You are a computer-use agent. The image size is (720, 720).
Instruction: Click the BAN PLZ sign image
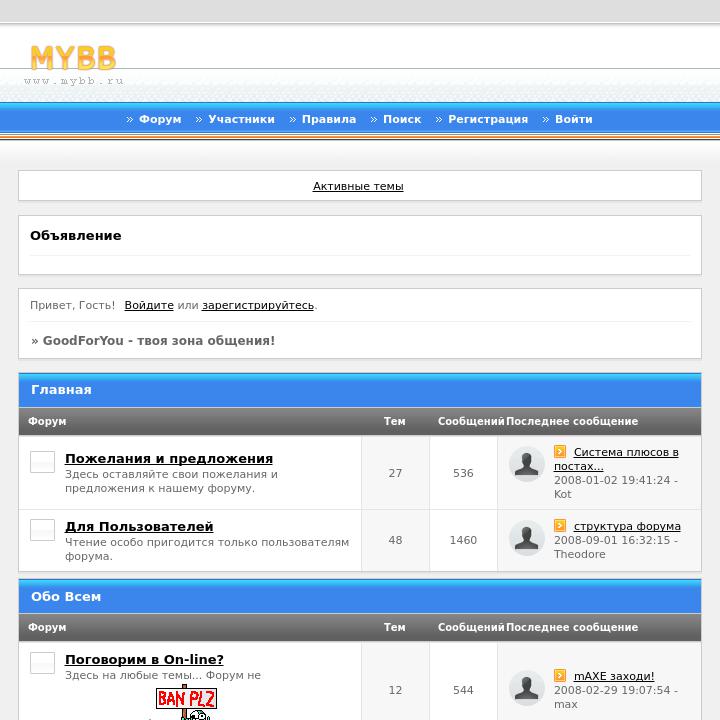(186, 702)
